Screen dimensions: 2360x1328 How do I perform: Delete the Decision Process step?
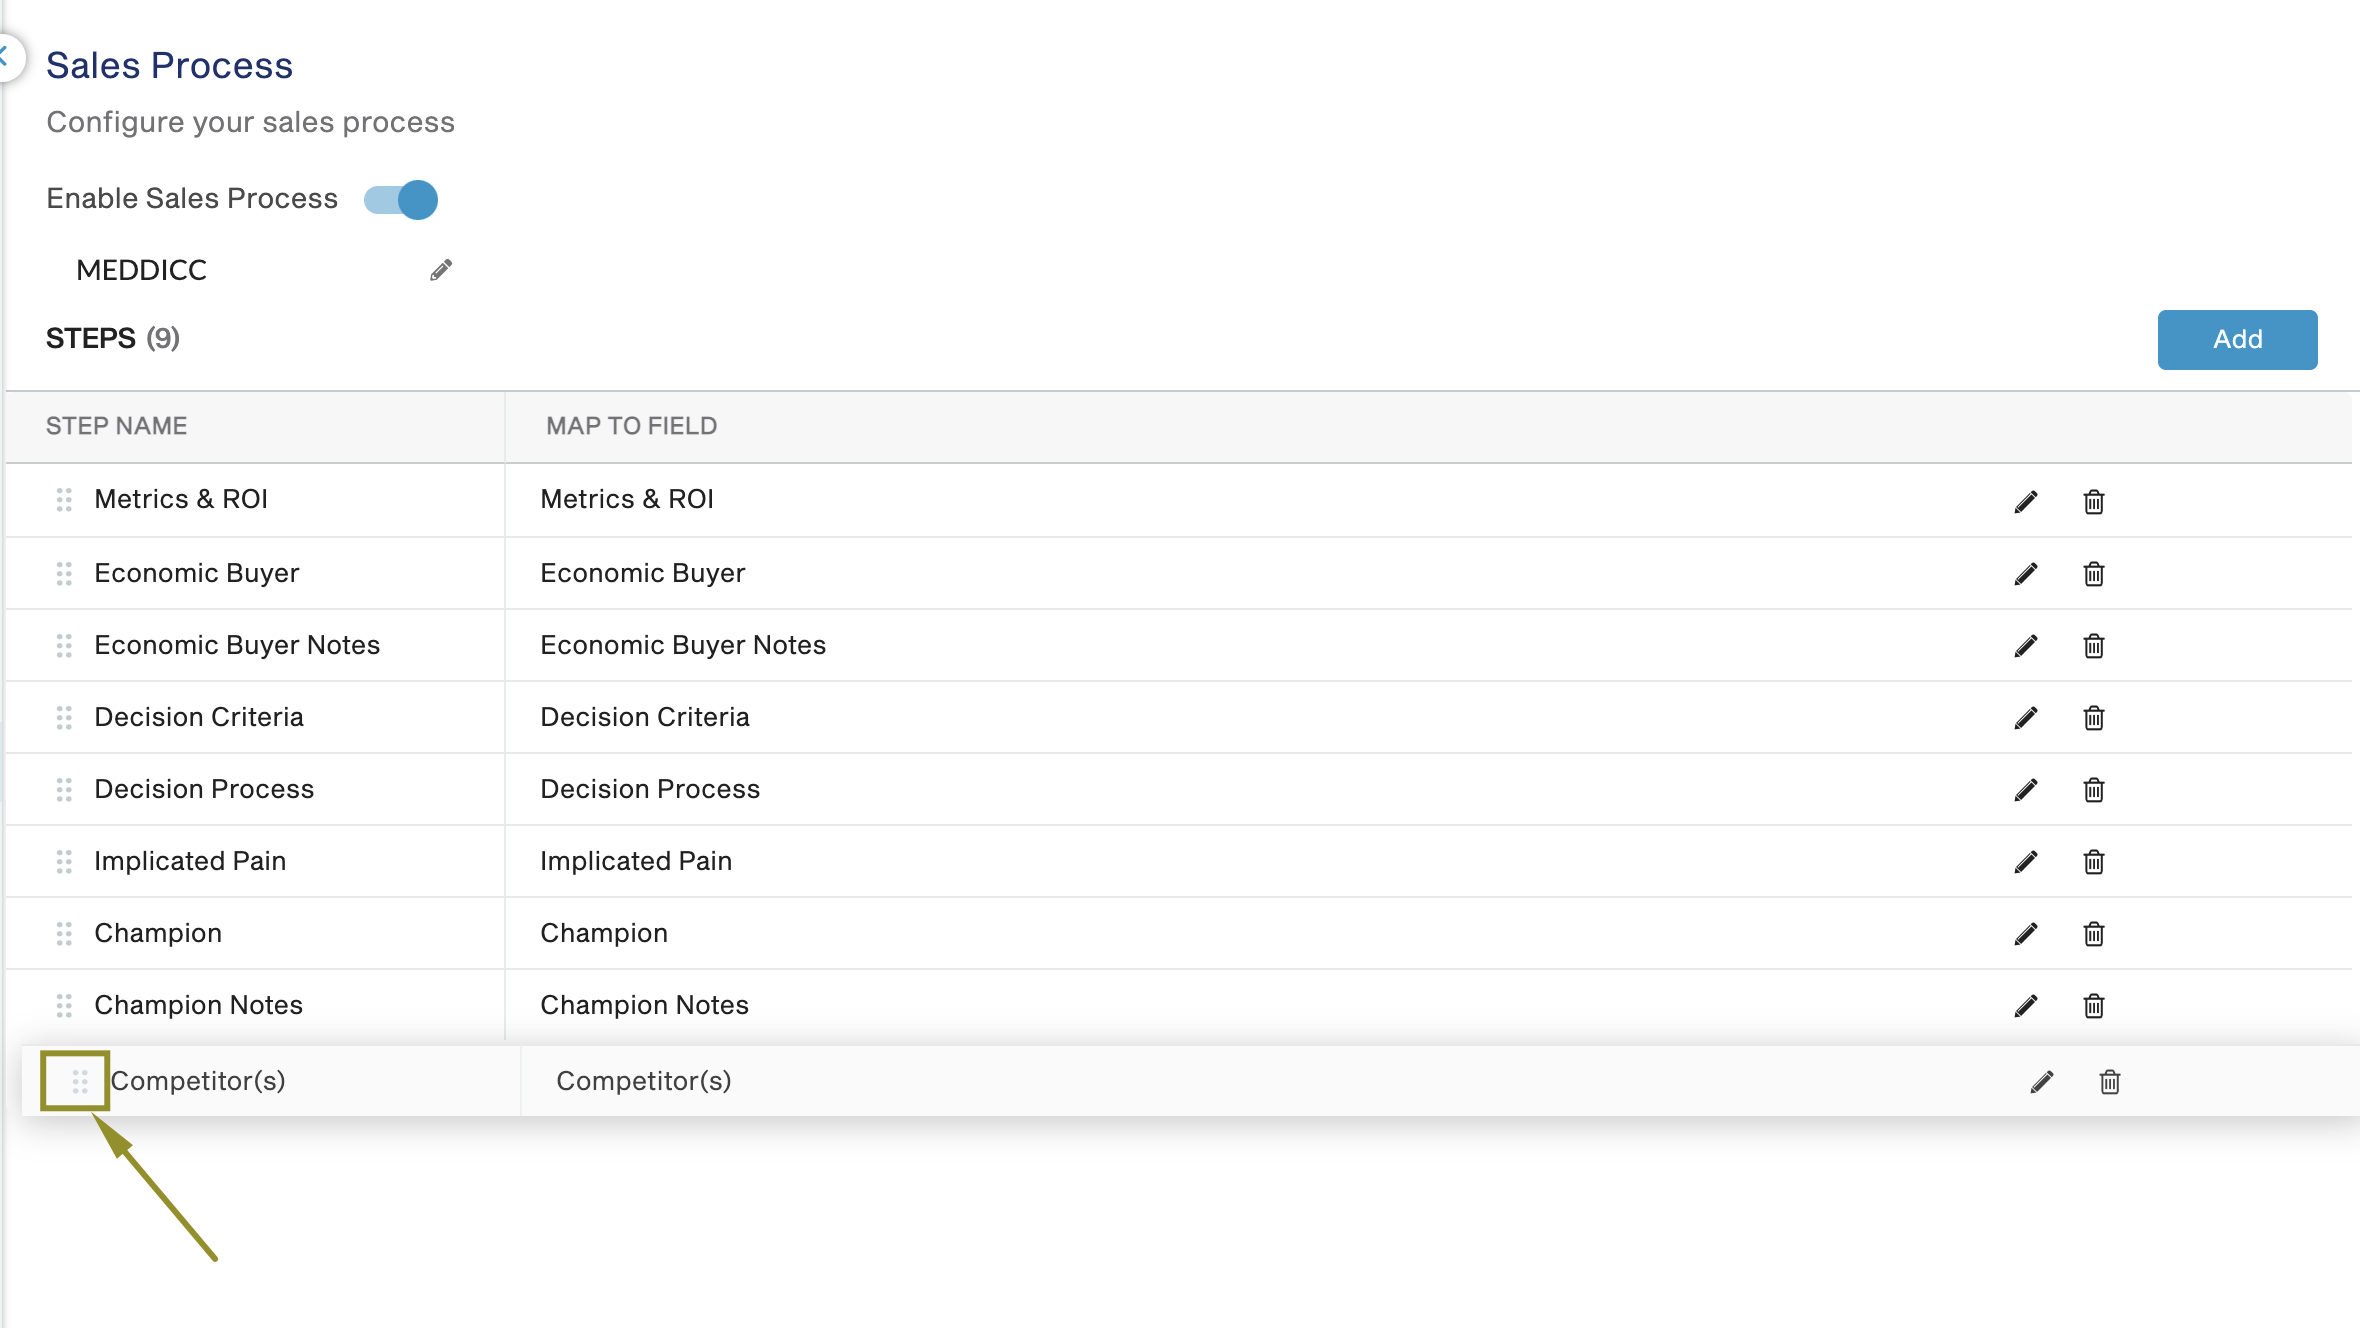[2094, 789]
